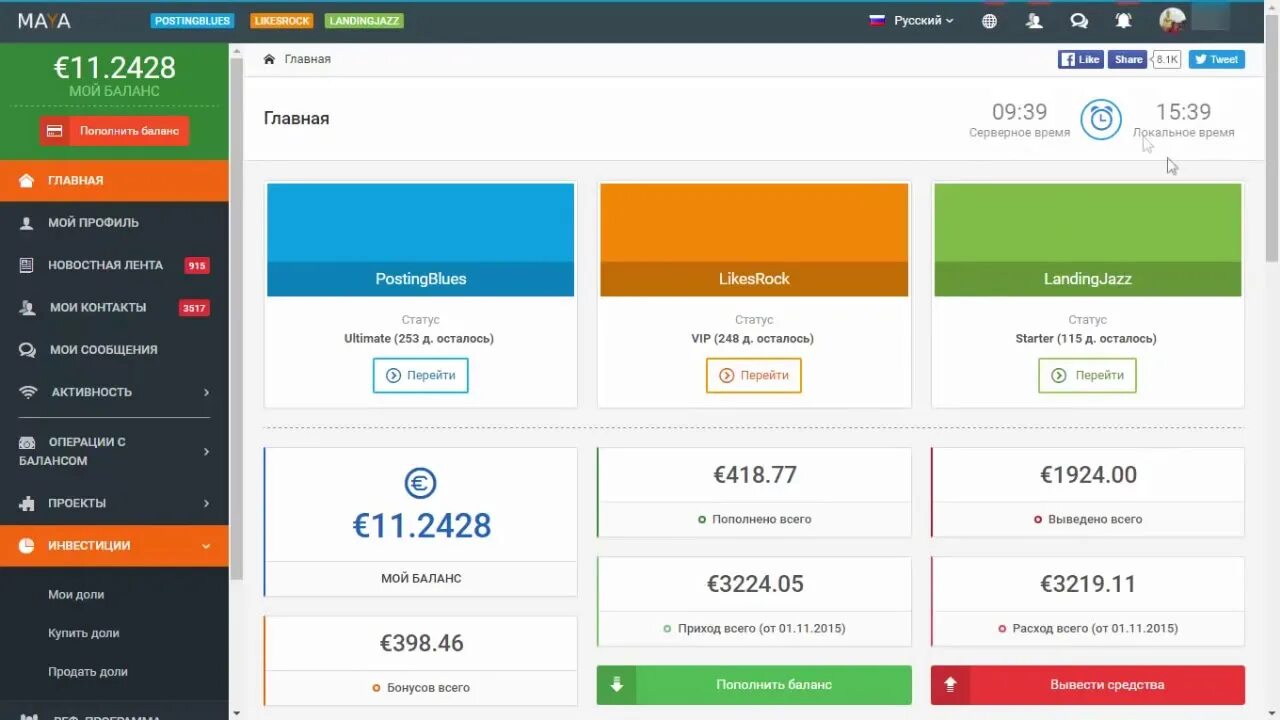Click the pie chart icon beside ИНВЕСТИЦИИ

point(28,546)
